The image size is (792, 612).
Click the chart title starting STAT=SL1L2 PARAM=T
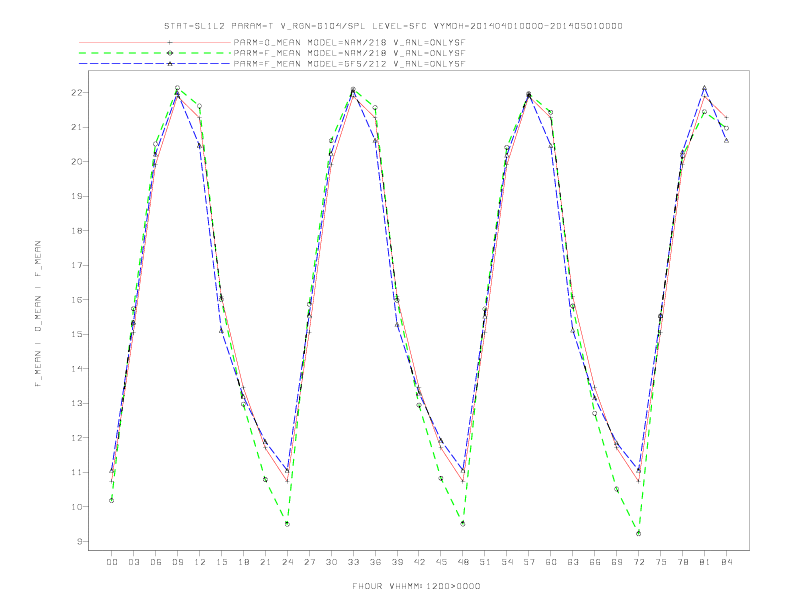click(393, 26)
